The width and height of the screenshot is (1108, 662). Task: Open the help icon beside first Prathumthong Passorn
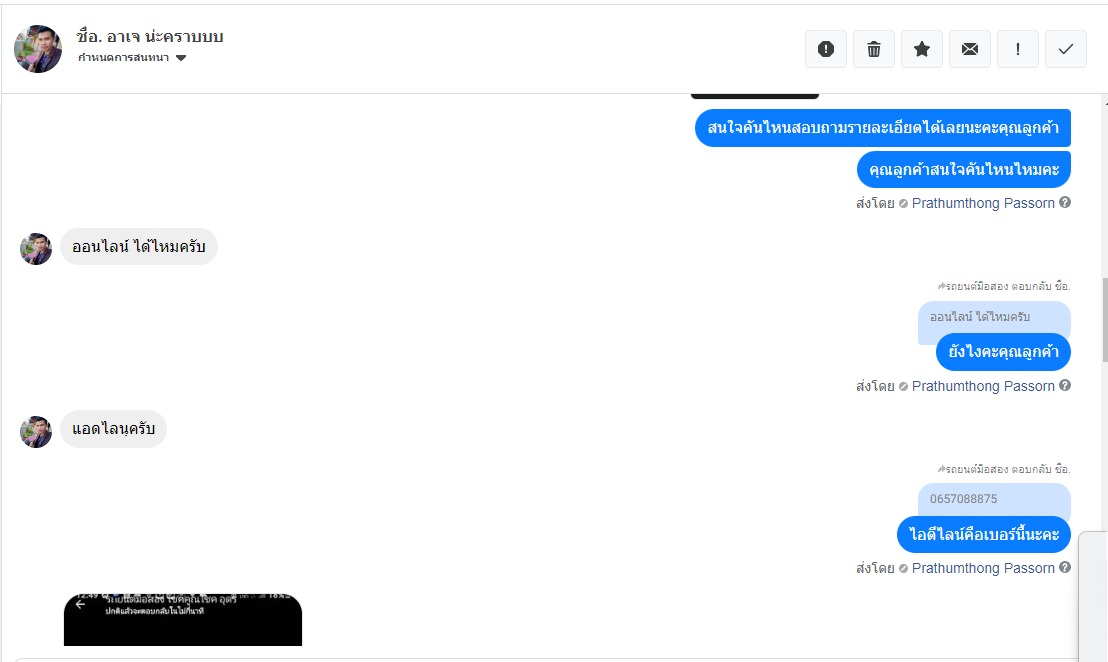pos(1065,203)
